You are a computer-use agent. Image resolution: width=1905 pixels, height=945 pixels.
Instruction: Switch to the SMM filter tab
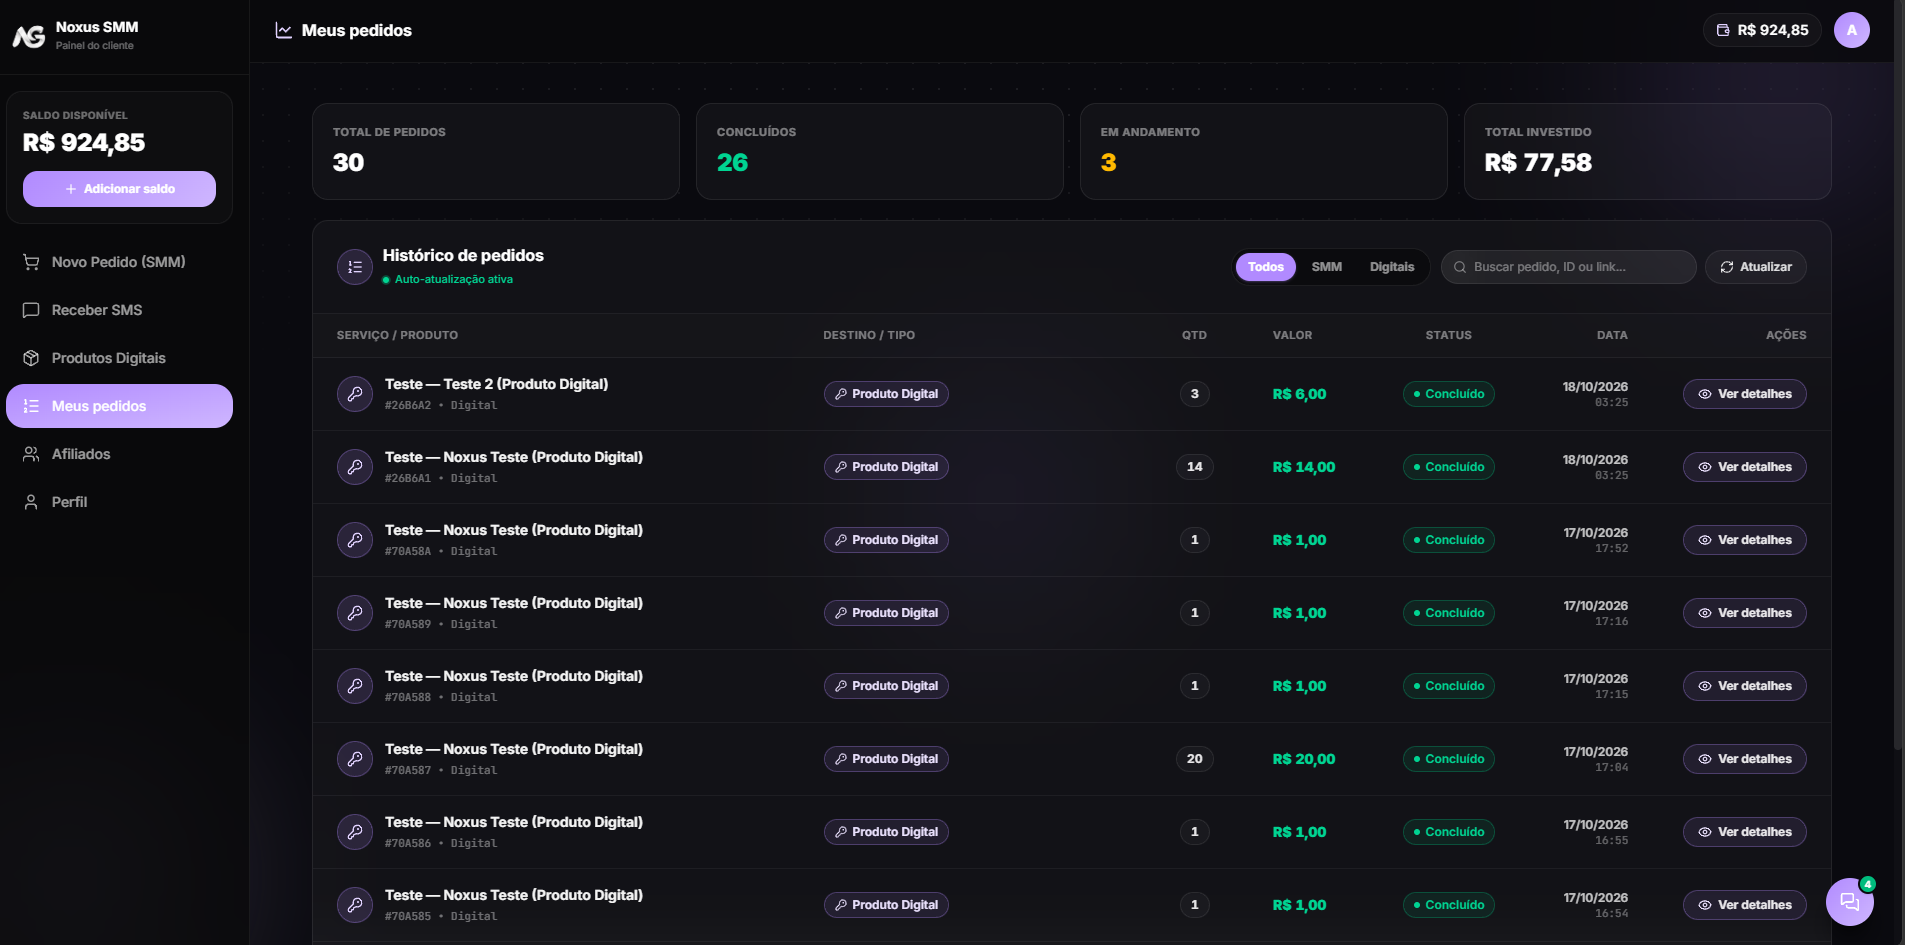pos(1326,267)
